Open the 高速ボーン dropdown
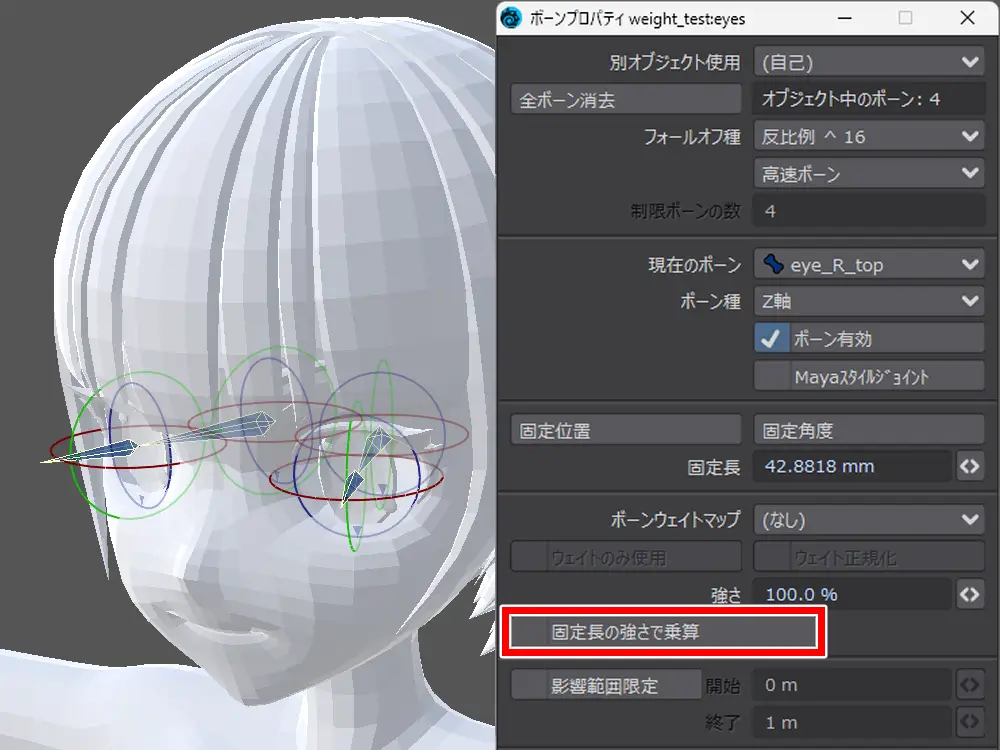Image resolution: width=1000 pixels, height=750 pixels. coord(868,174)
